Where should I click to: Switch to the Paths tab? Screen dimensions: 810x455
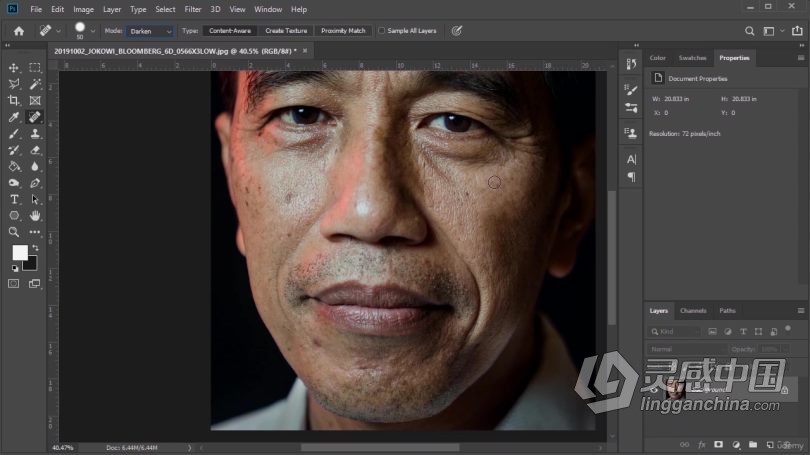pos(727,311)
